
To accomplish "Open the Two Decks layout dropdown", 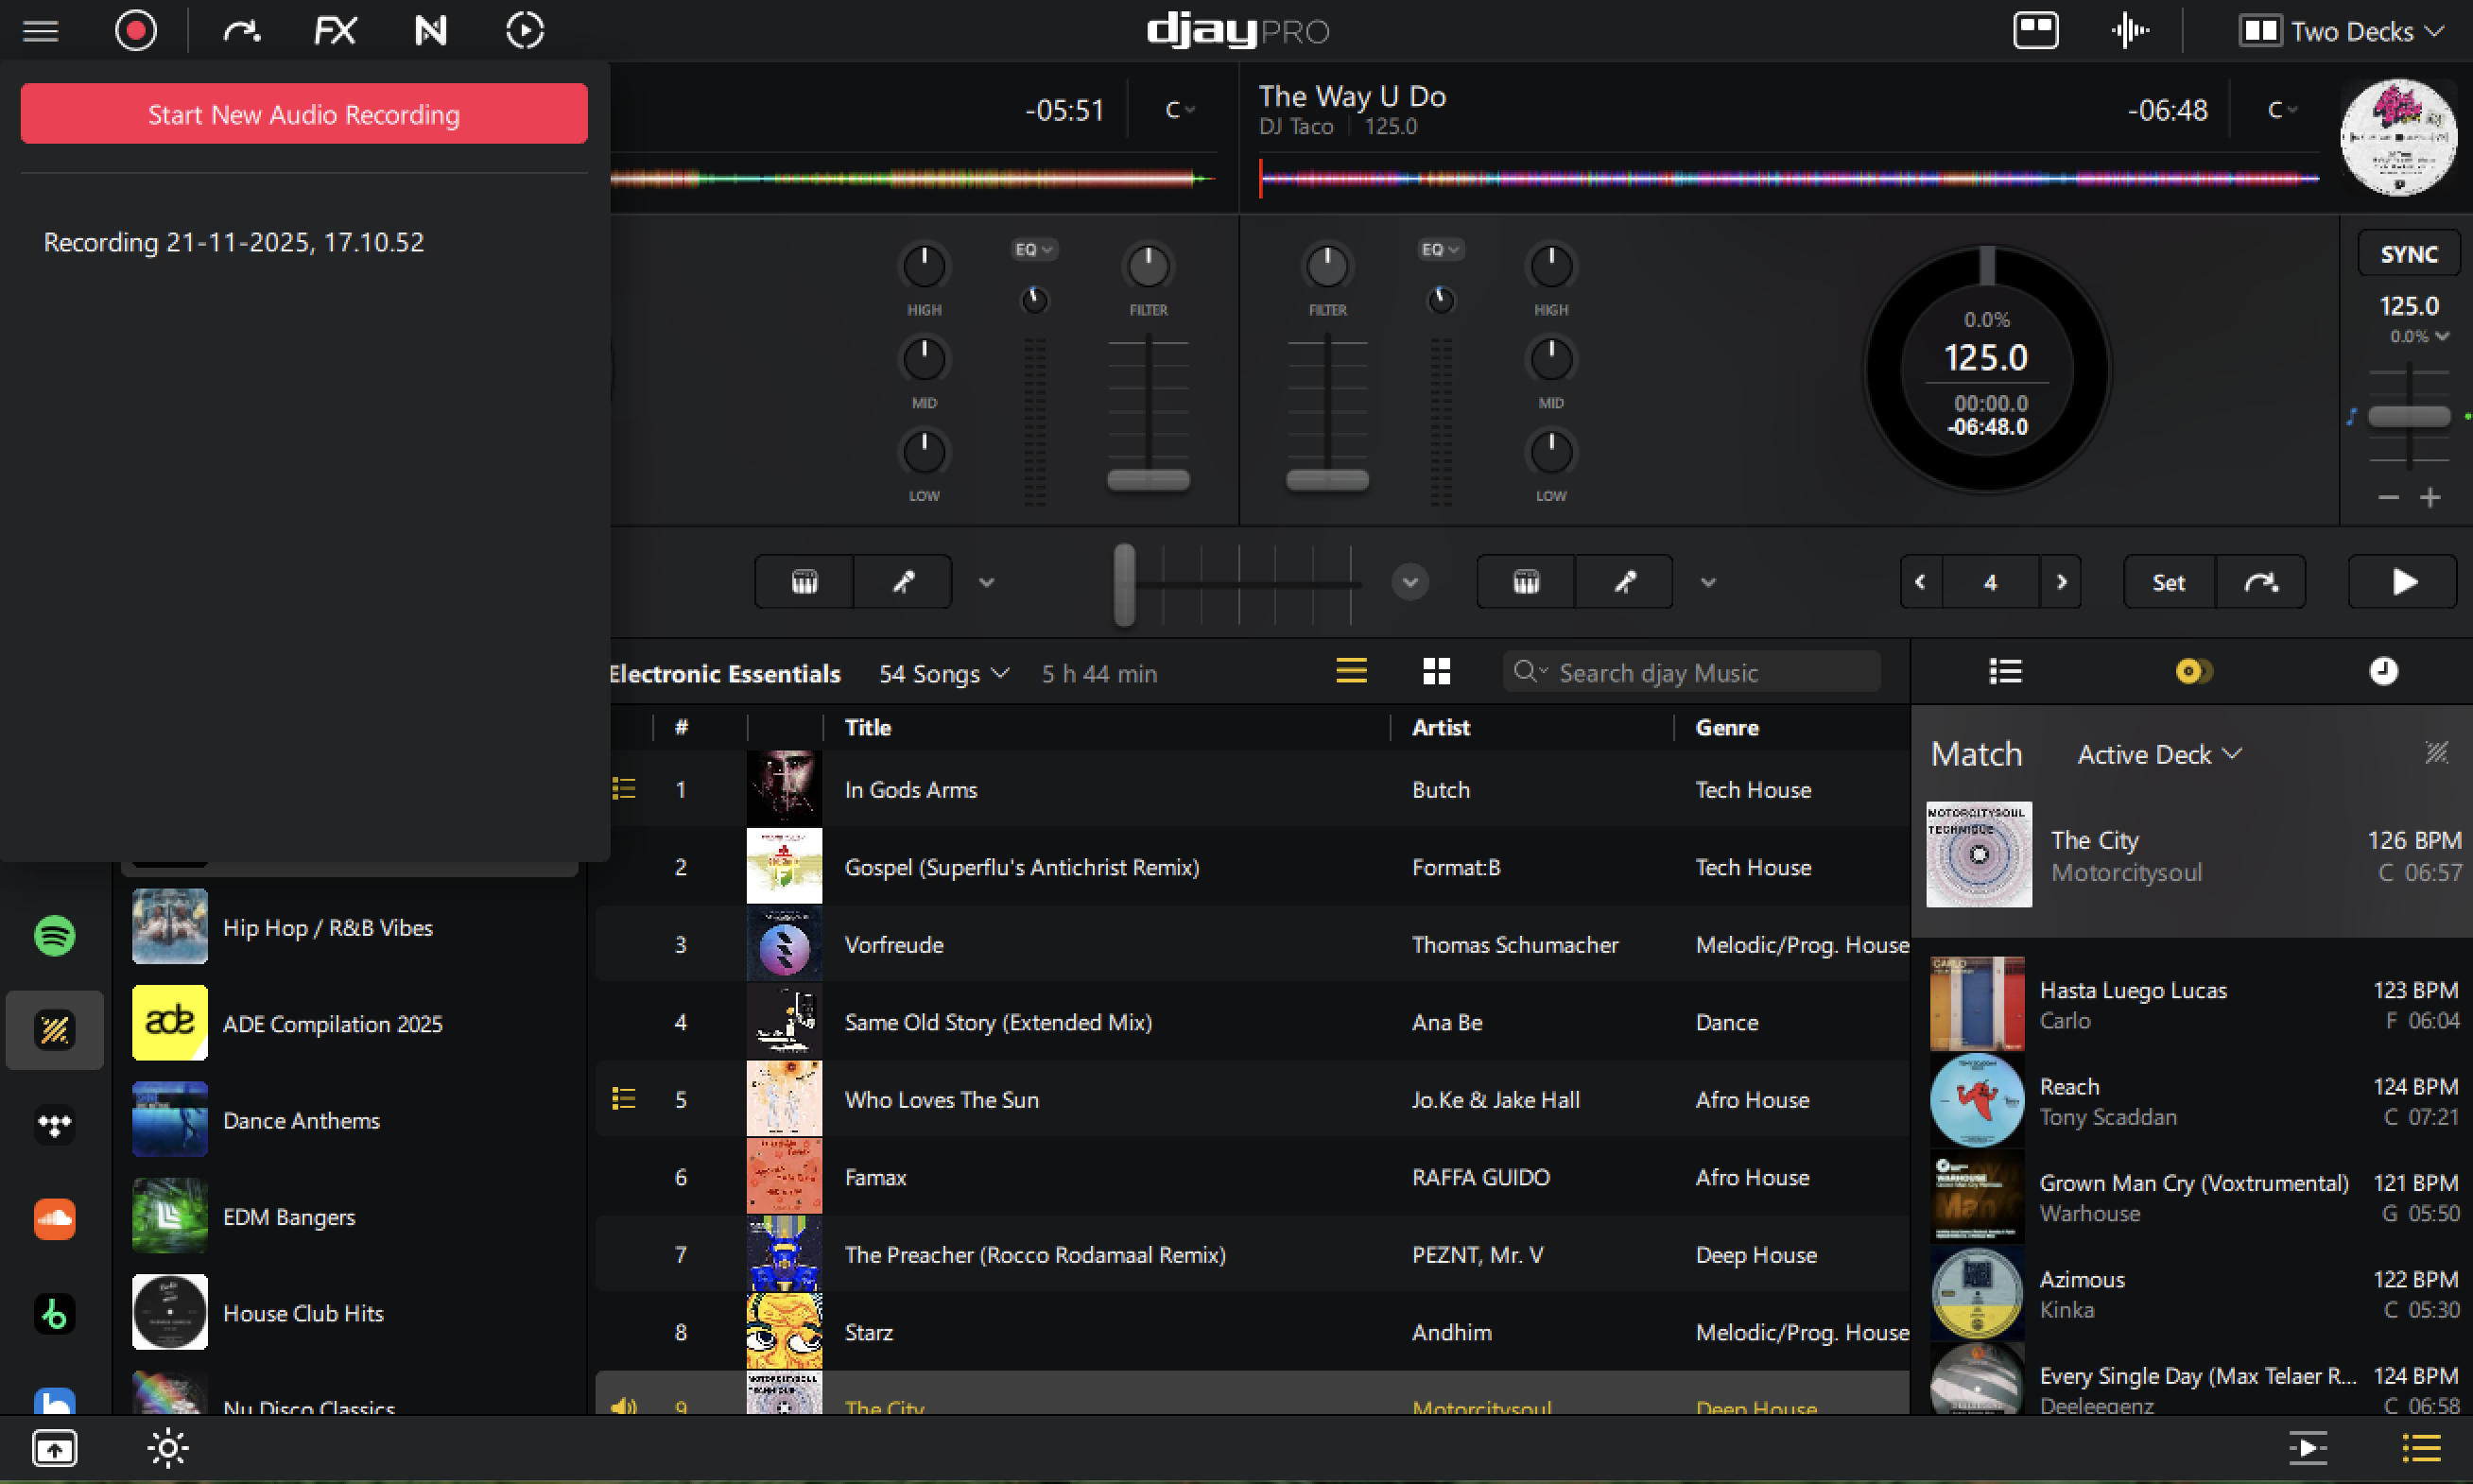I will (2340, 31).
